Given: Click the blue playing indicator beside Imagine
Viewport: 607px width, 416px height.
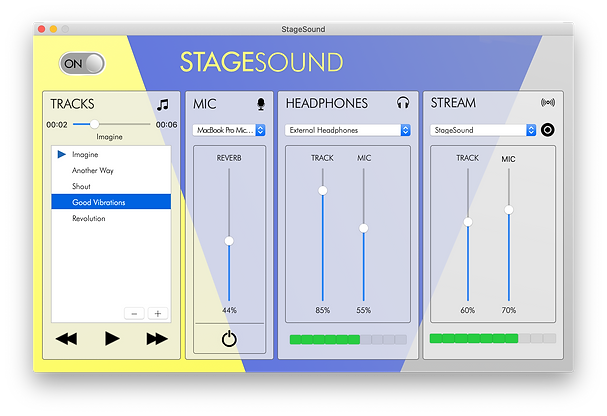Looking at the screenshot, I should [x=62, y=154].
